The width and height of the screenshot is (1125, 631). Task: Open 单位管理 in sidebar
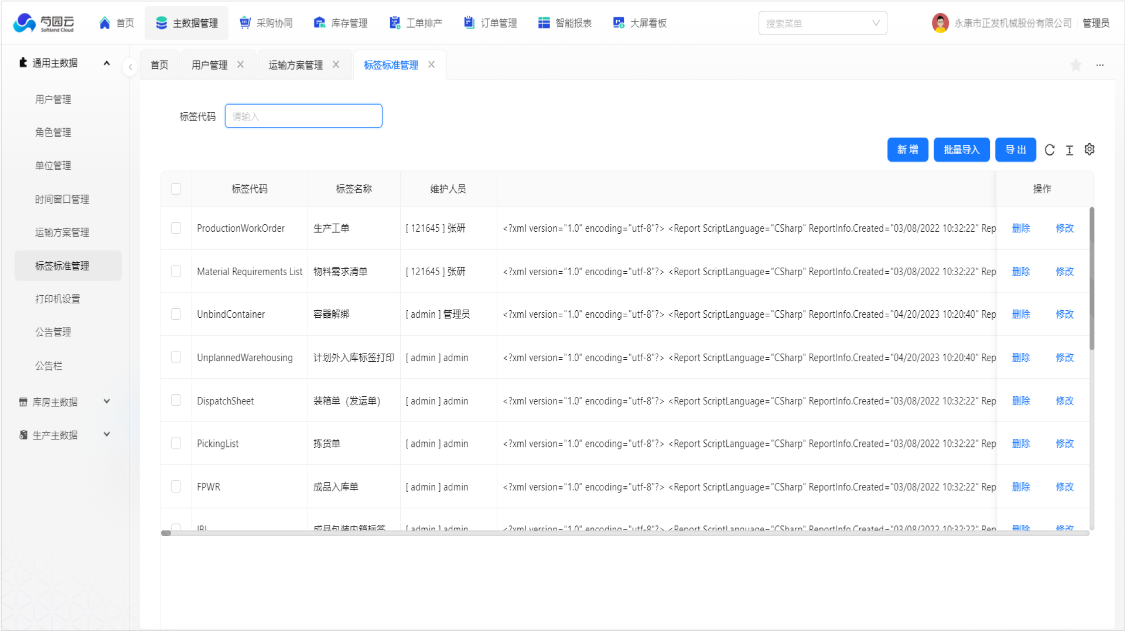click(x=53, y=166)
